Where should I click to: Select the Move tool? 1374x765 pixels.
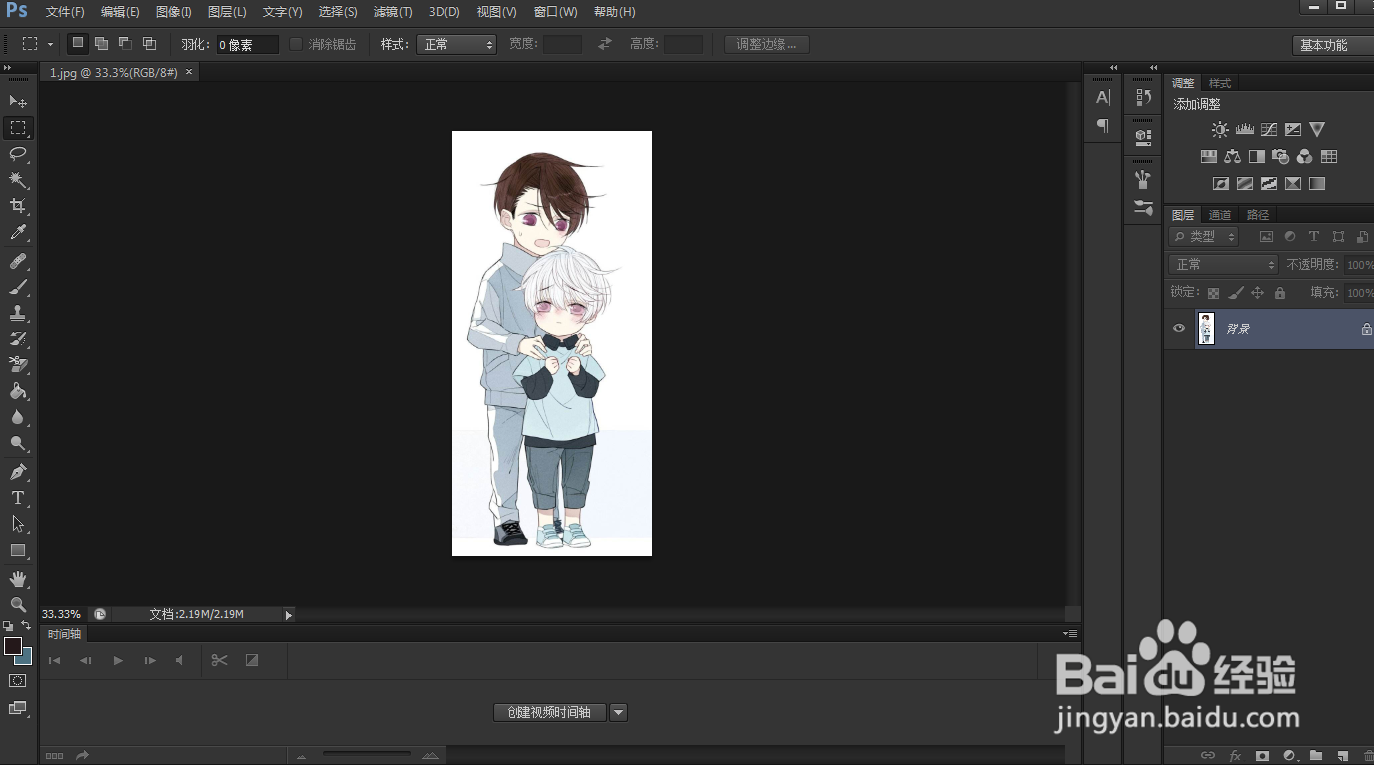pos(18,102)
